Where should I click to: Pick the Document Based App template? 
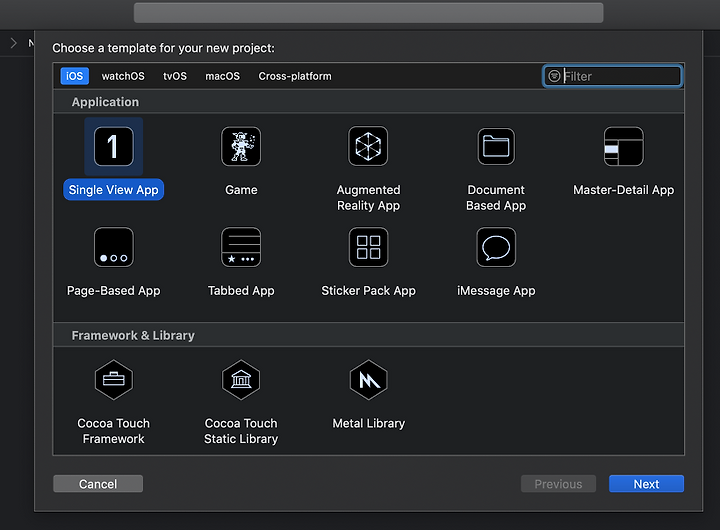(496, 147)
